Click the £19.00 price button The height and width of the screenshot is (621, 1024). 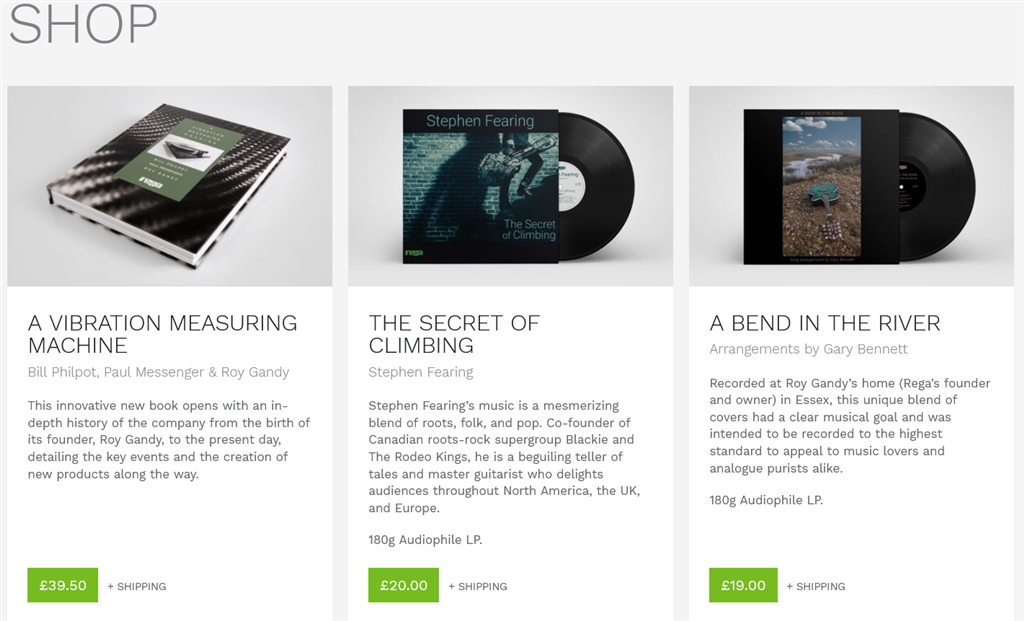pyautogui.click(x=743, y=585)
